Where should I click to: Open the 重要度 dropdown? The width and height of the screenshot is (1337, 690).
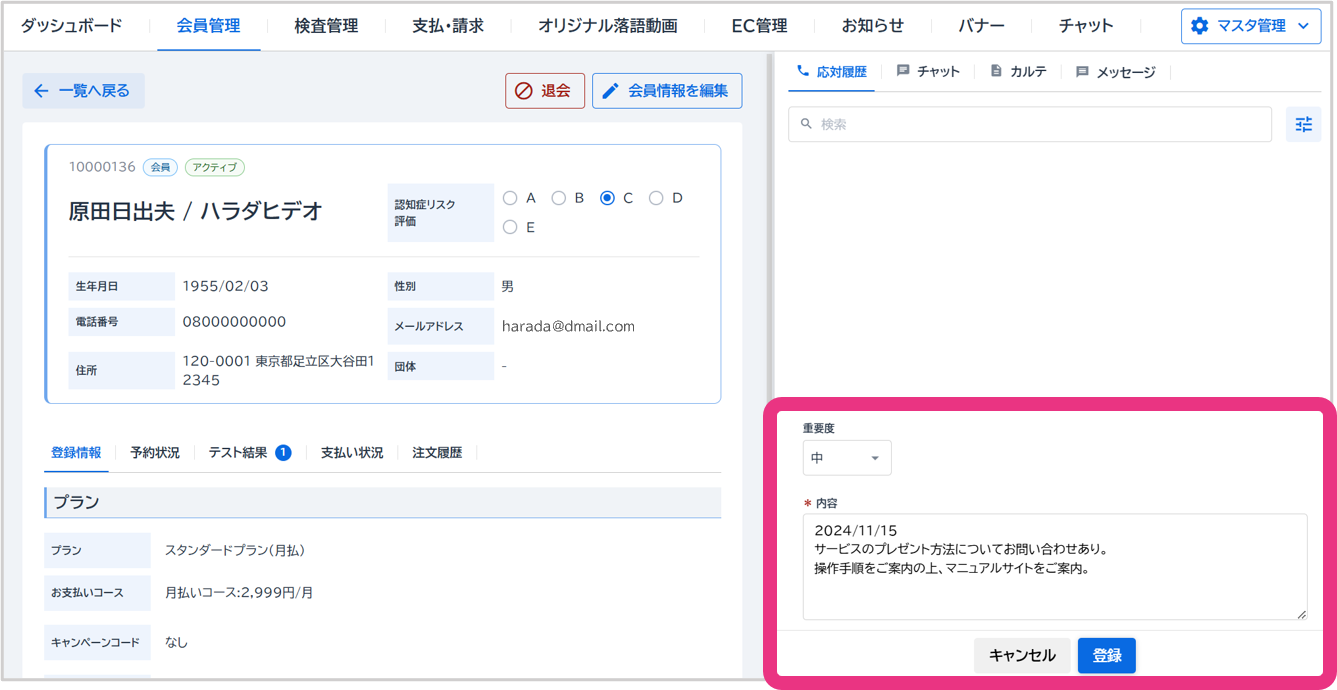click(846, 458)
